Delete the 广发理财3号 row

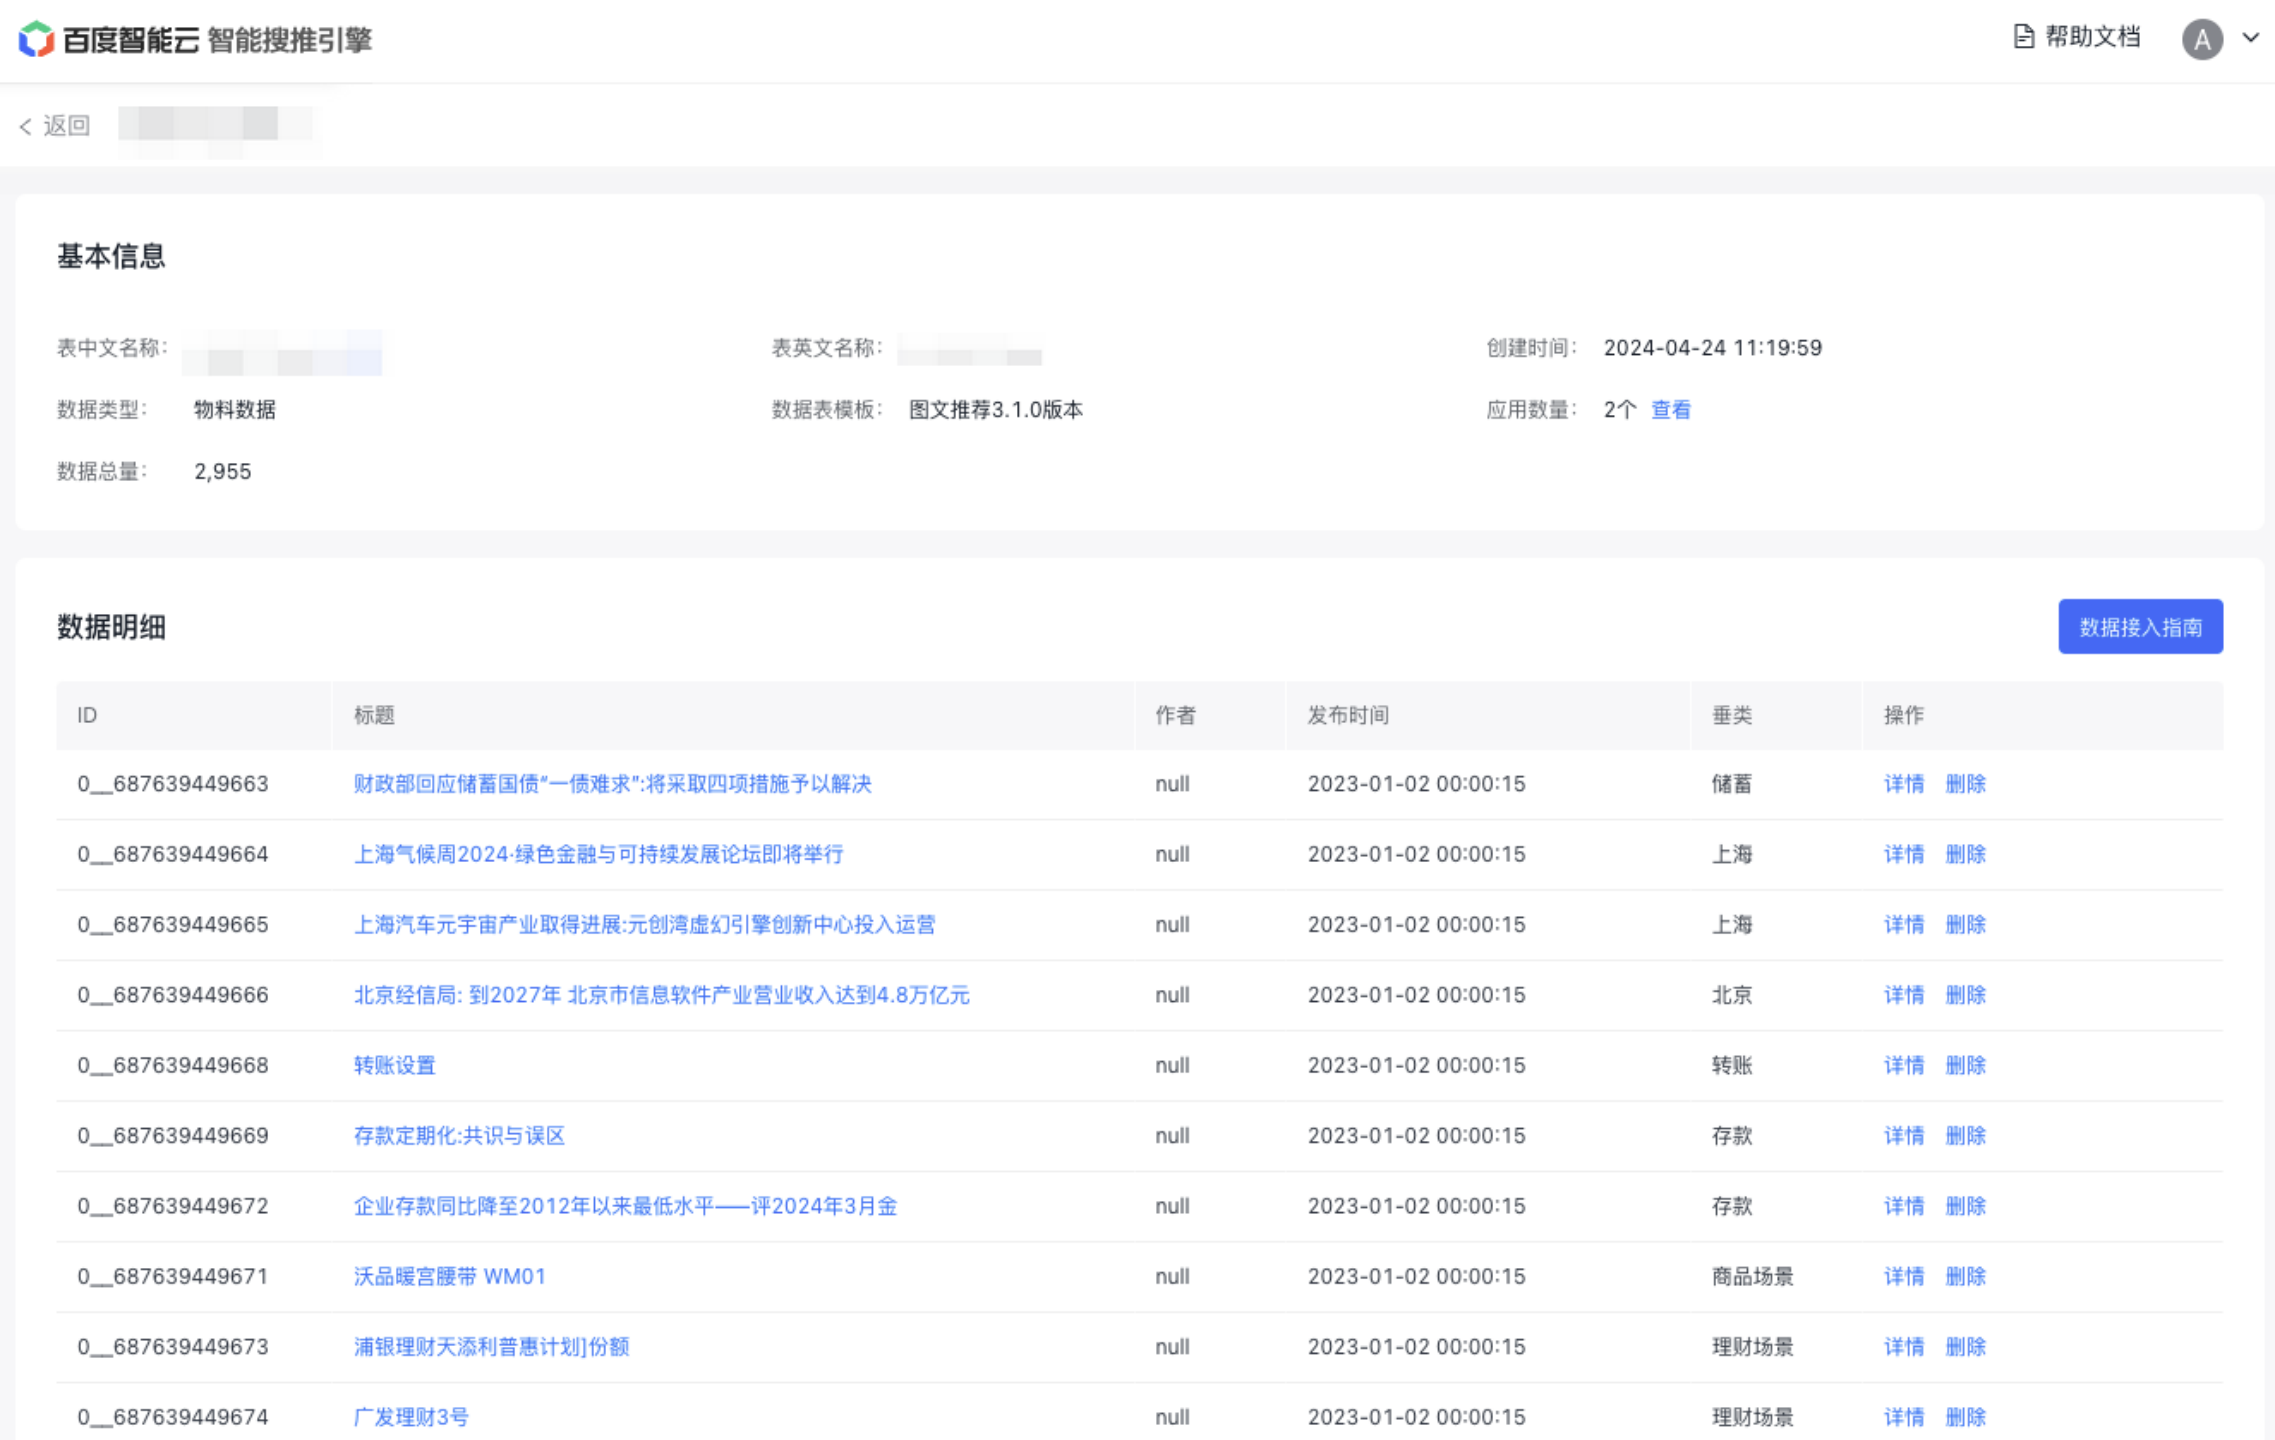tap(1965, 1417)
